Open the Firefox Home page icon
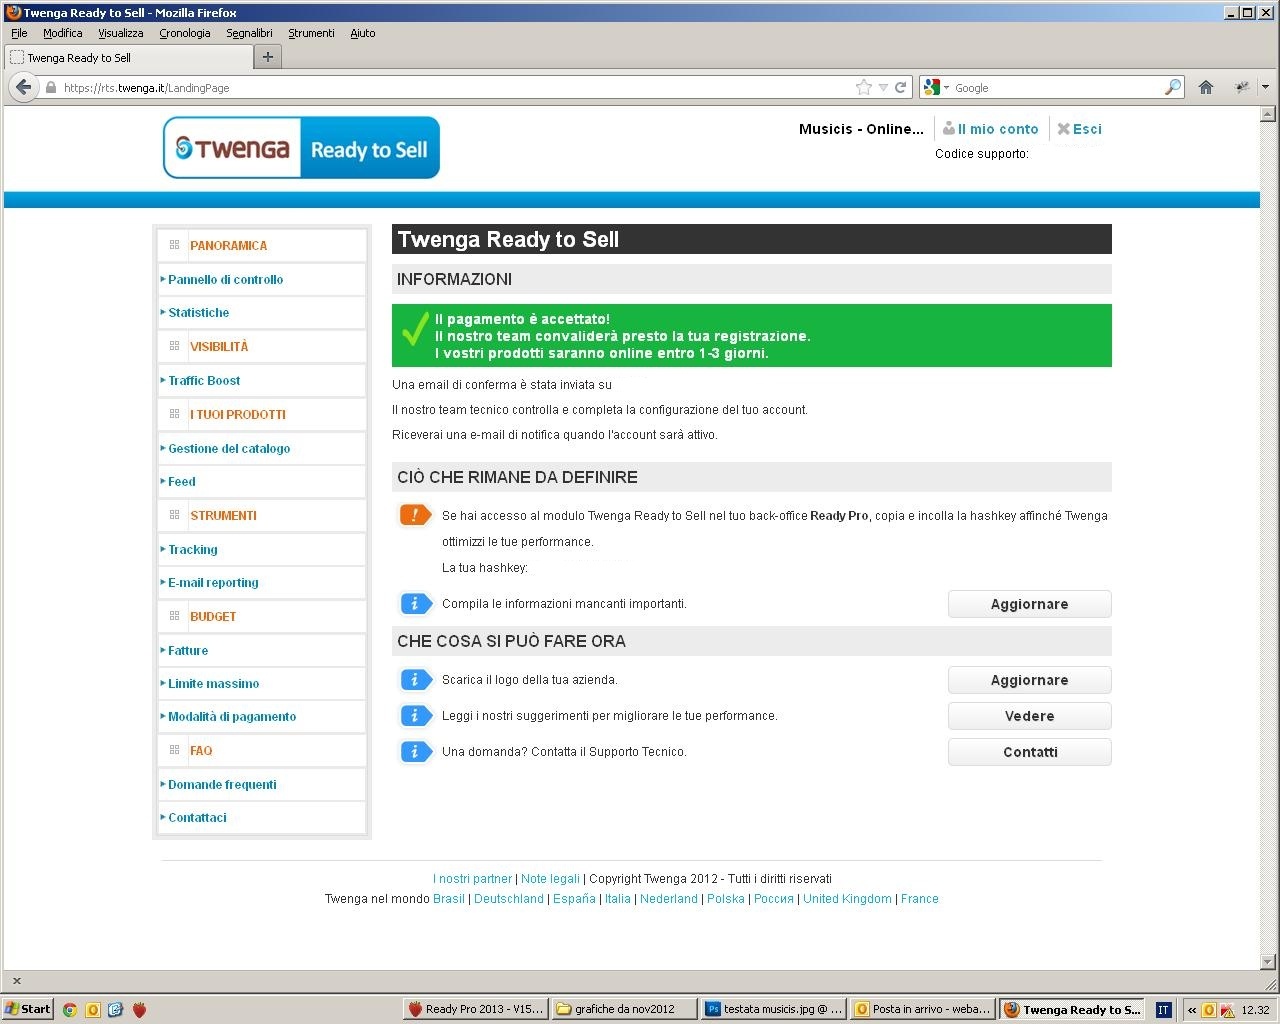The height and width of the screenshot is (1024, 1280). click(1206, 87)
